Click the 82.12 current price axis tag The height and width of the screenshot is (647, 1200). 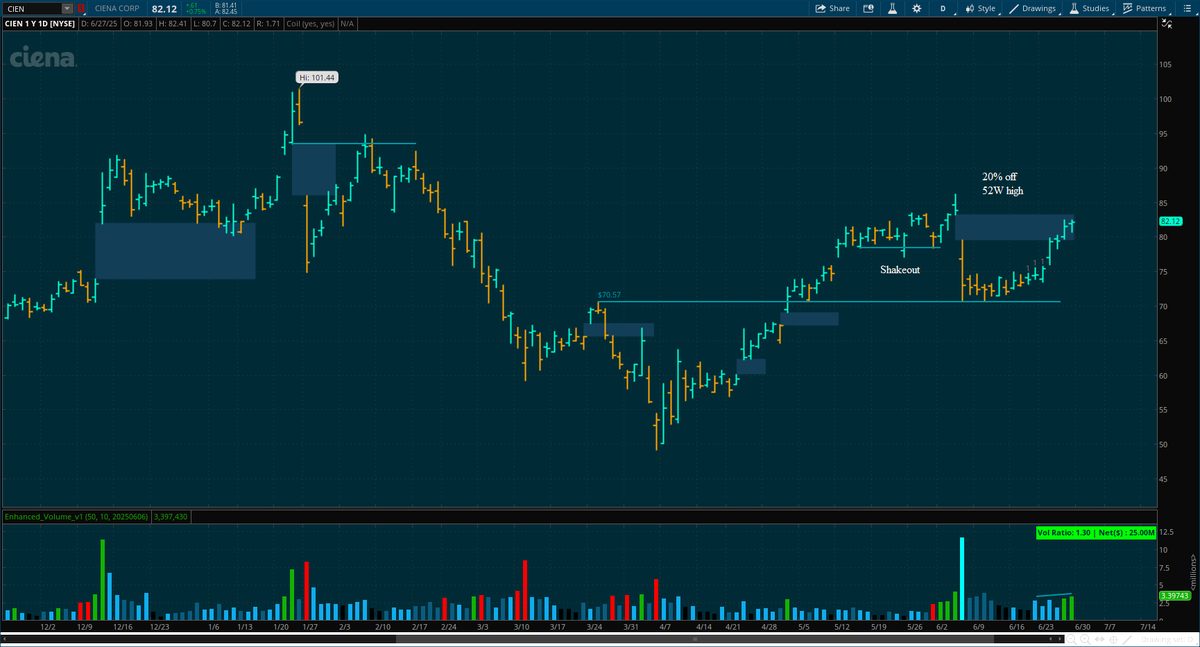pos(1171,220)
